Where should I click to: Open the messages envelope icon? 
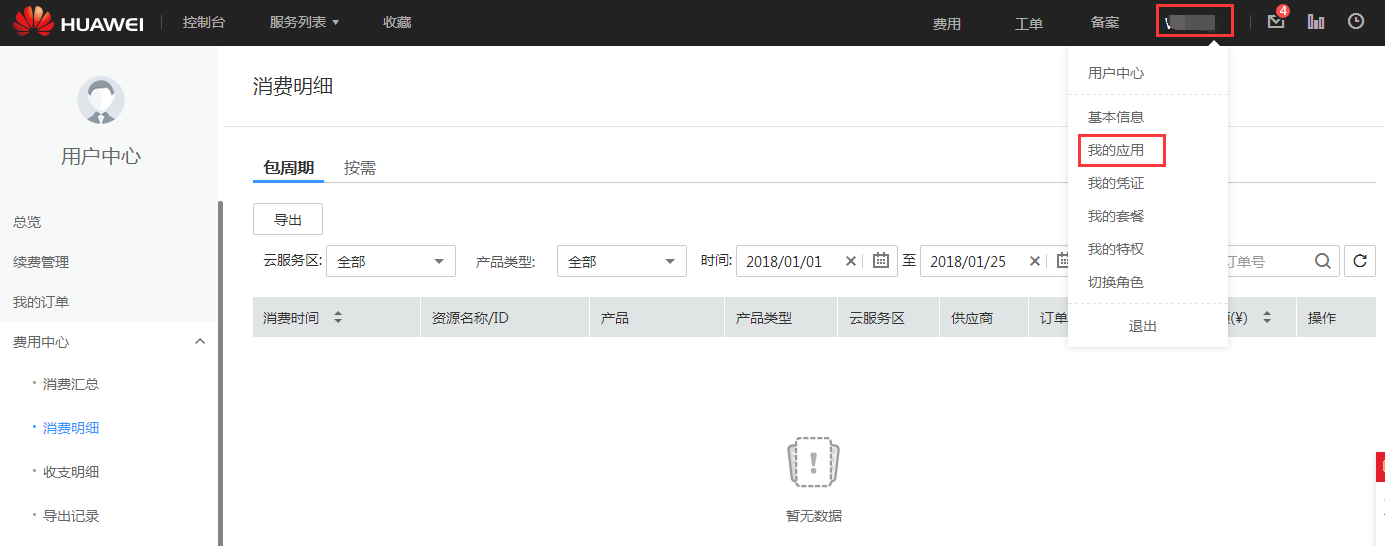tap(1275, 21)
